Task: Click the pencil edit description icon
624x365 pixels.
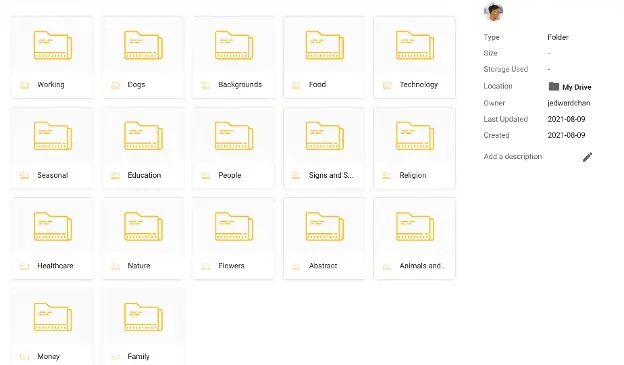Action: point(587,157)
